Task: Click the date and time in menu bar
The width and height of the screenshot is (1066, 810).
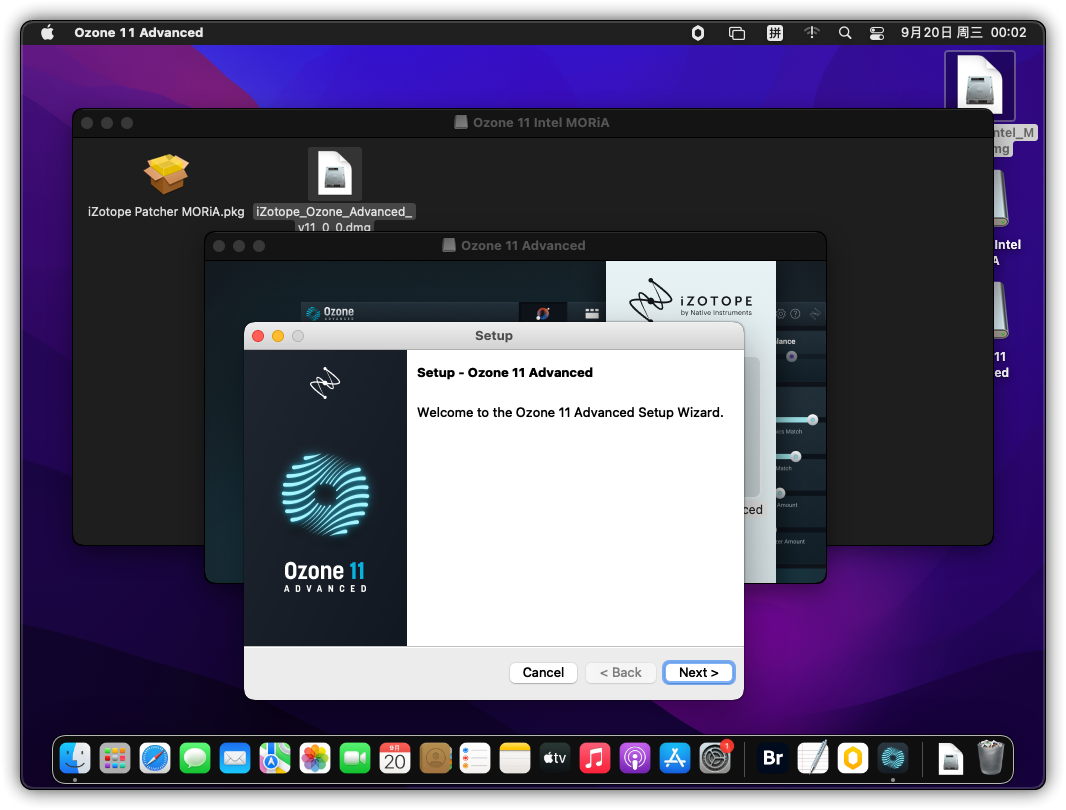Action: (963, 33)
